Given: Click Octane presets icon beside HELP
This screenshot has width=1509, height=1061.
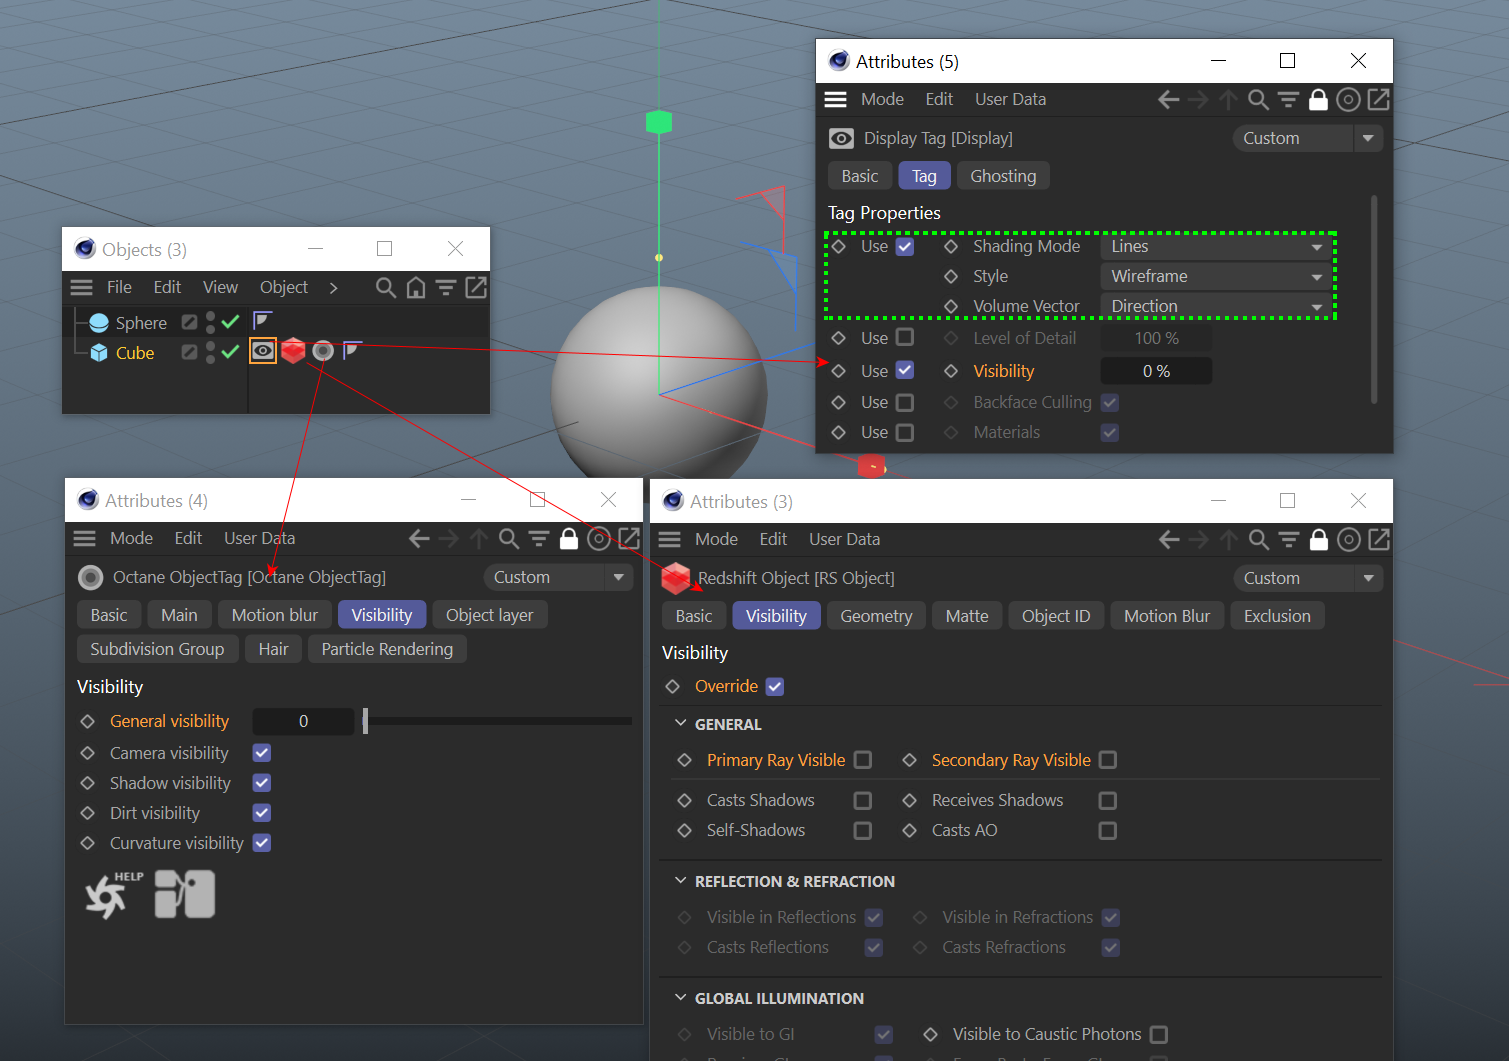Looking at the screenshot, I should tap(185, 894).
